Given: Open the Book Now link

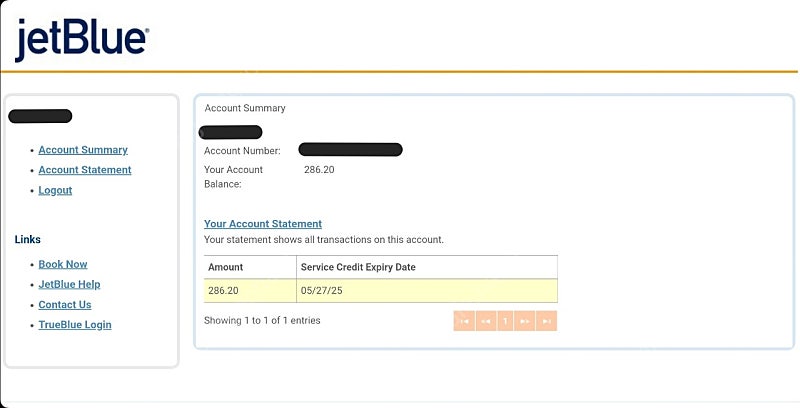Looking at the screenshot, I should click(x=63, y=264).
